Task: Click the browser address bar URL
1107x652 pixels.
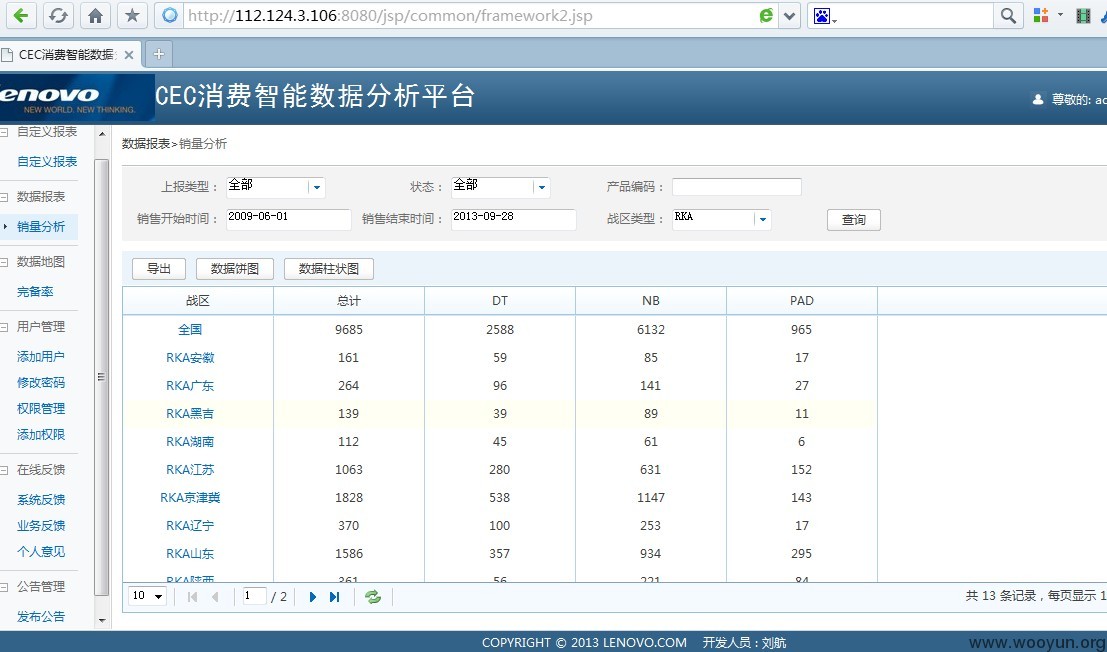Action: [x=390, y=16]
